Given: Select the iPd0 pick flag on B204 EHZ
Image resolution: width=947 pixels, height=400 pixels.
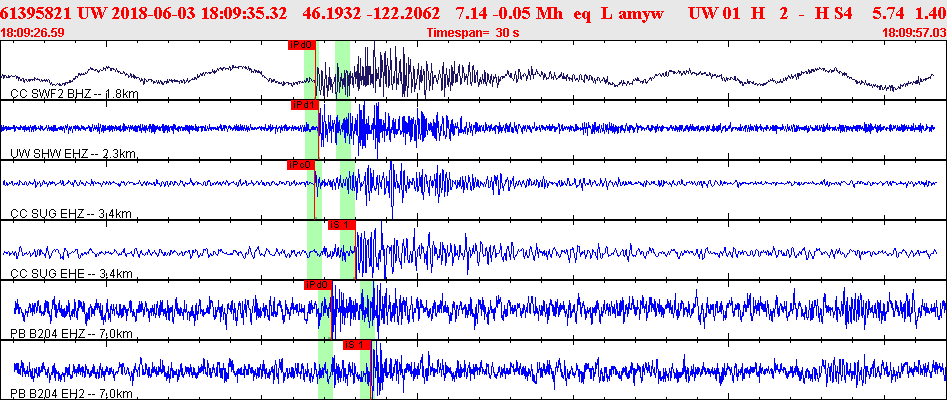Looking at the screenshot, I should tap(318, 285).
